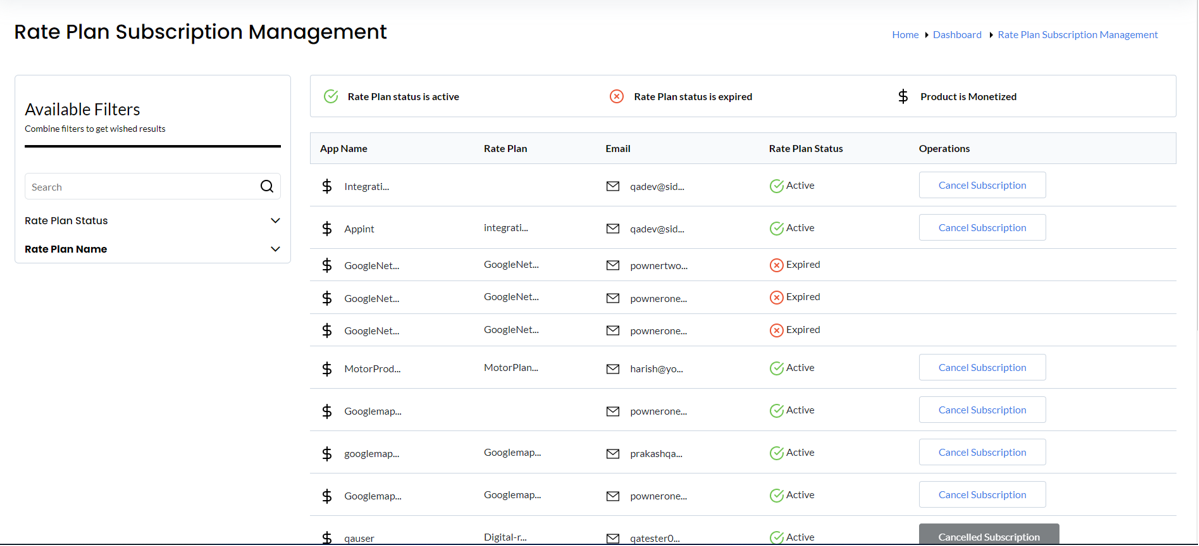Click the App Name column header

(343, 148)
